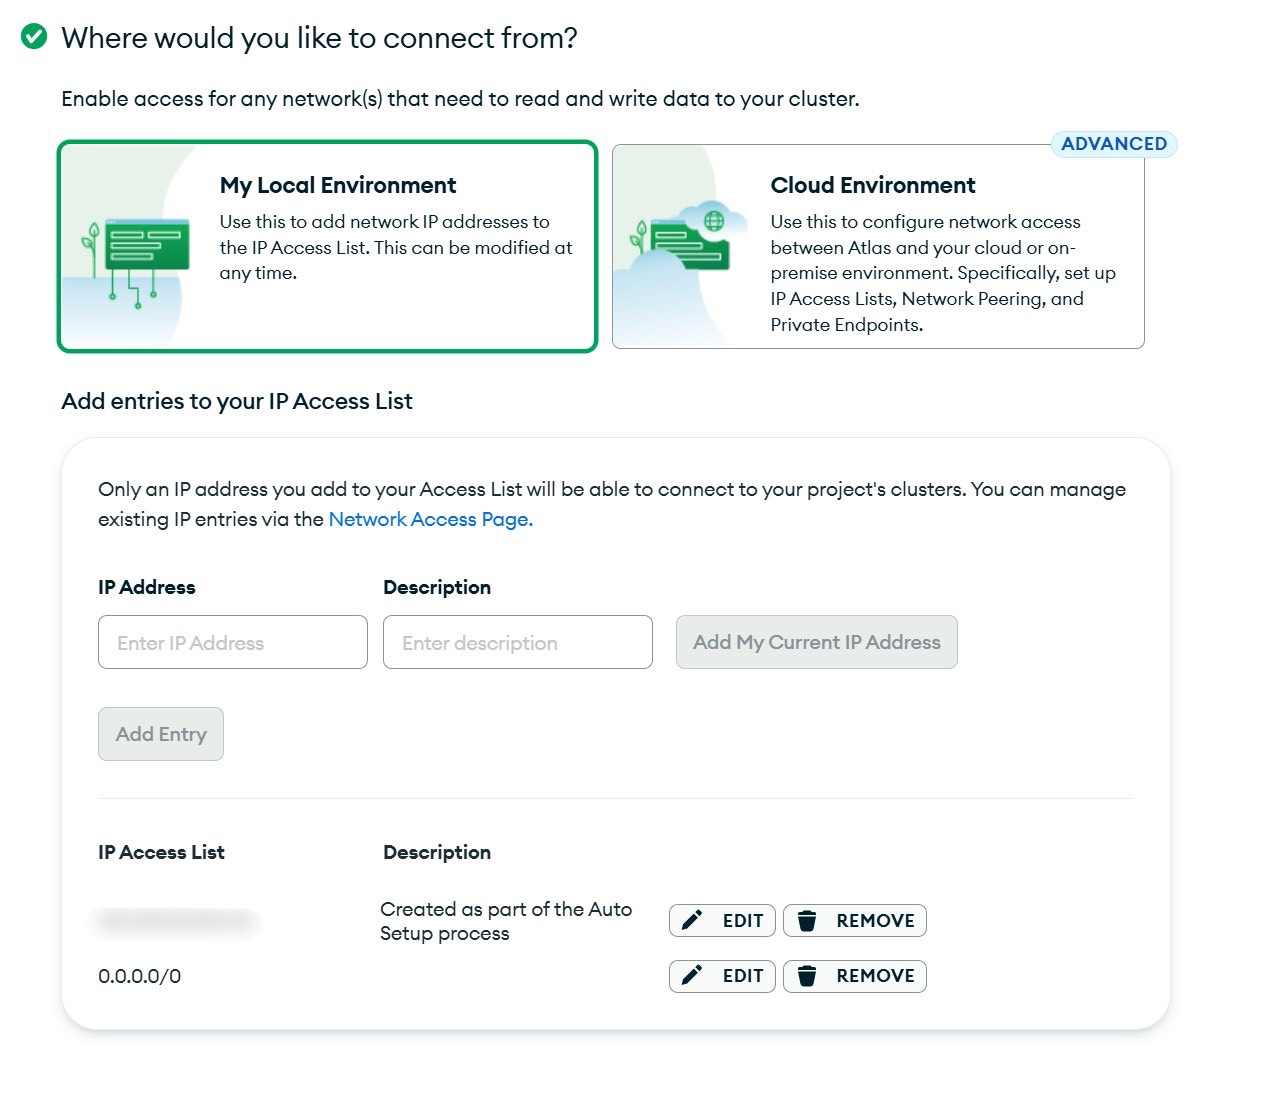Viewport: 1263px width, 1103px height.
Task: Click the IP Access List column header
Action: (161, 852)
